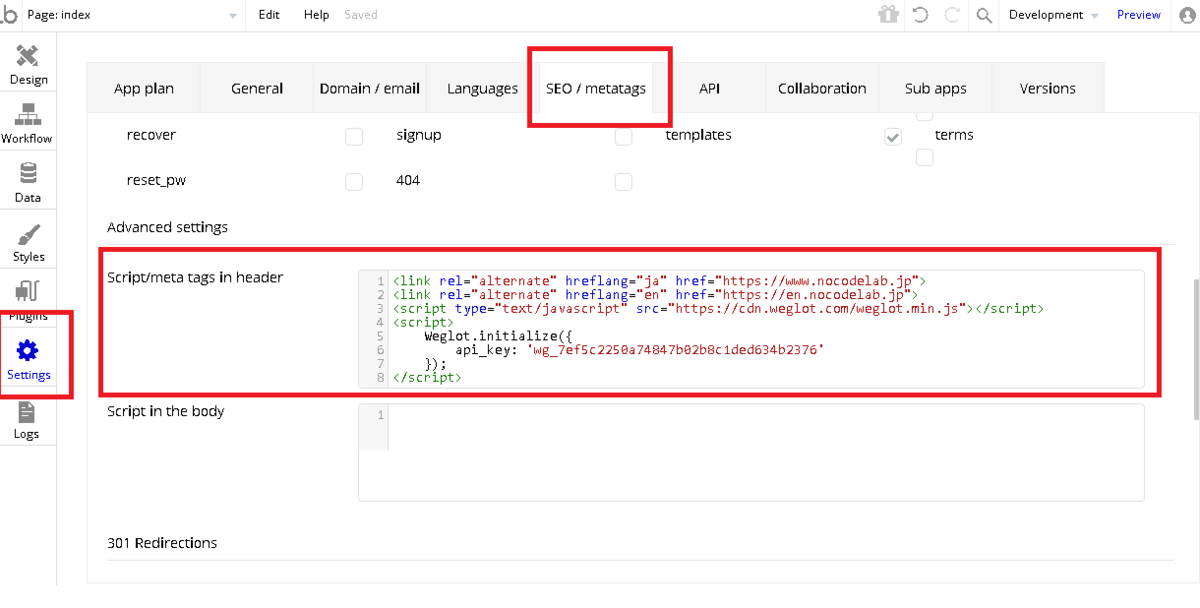
Task: Open the Settings gear icon
Action: (x=28, y=351)
